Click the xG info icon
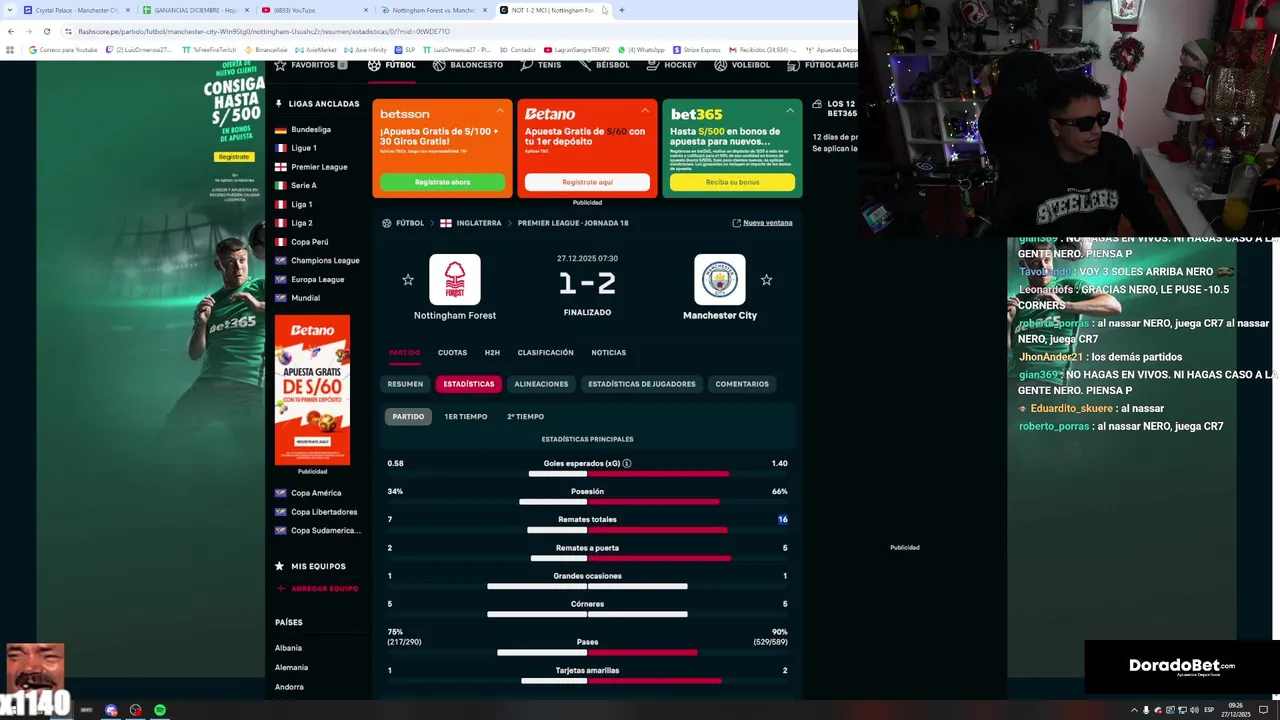This screenshot has width=1280, height=720. pos(627,464)
